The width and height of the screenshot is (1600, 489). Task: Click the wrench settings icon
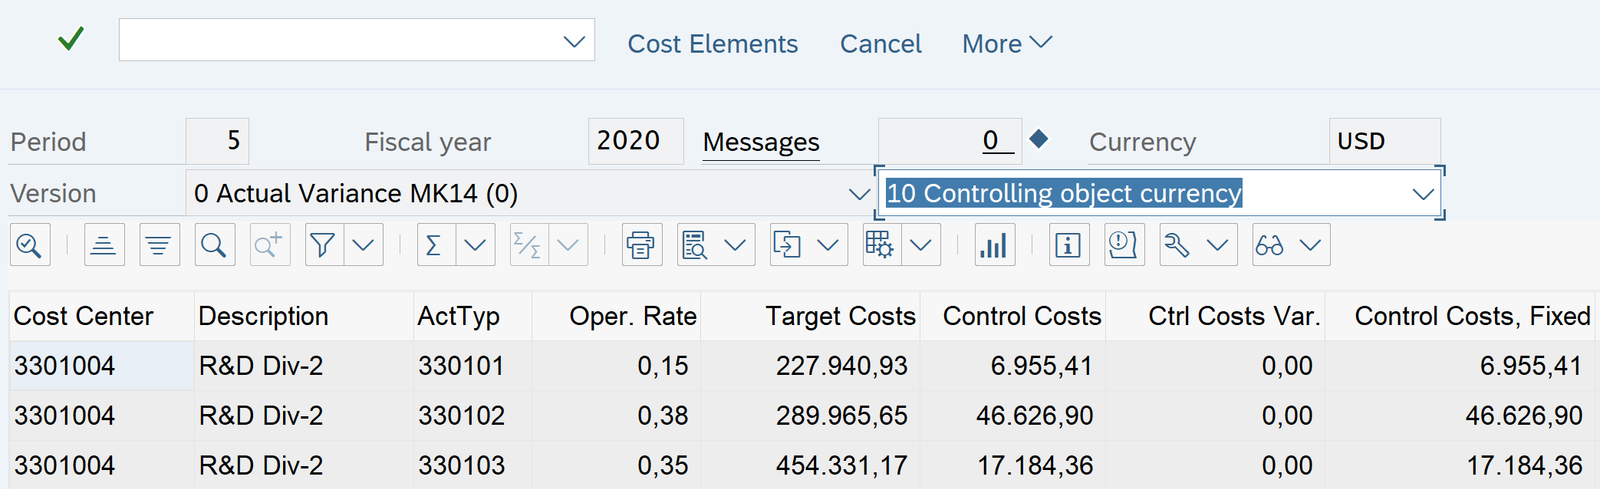tap(1178, 246)
